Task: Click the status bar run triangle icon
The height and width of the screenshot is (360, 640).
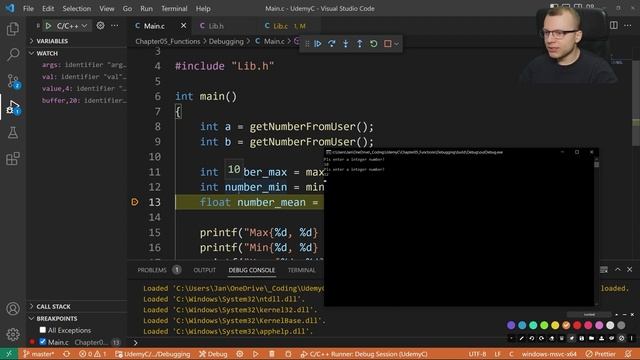Action: [x=256, y=354]
